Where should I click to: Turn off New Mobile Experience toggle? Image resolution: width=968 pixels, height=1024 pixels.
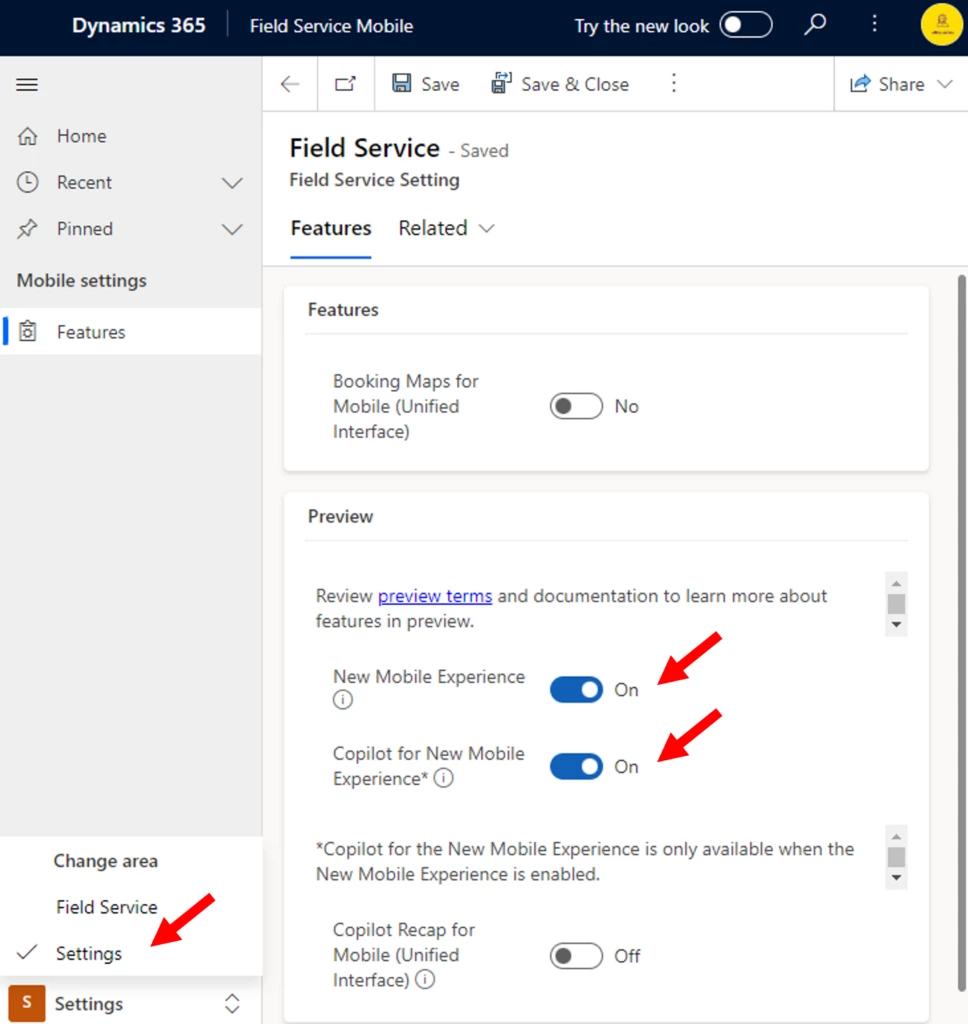coord(576,690)
